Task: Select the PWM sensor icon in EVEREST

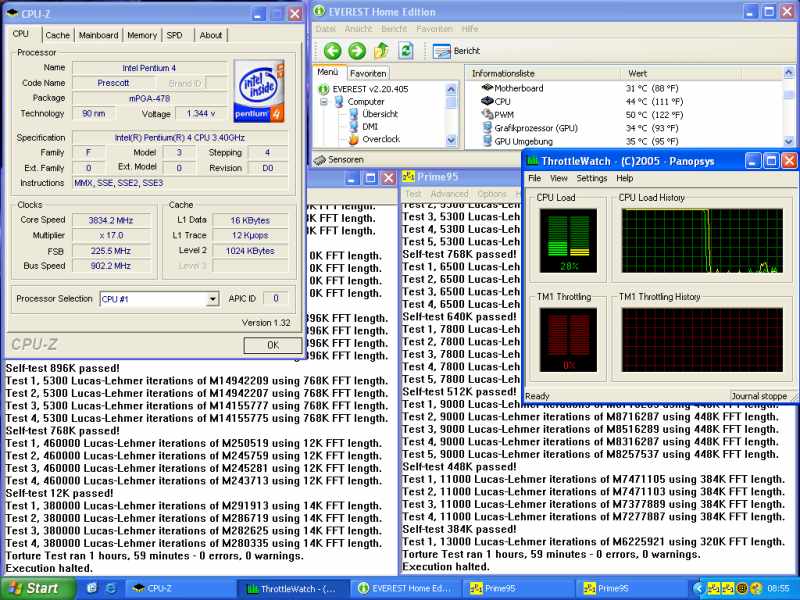Action: click(x=487, y=114)
